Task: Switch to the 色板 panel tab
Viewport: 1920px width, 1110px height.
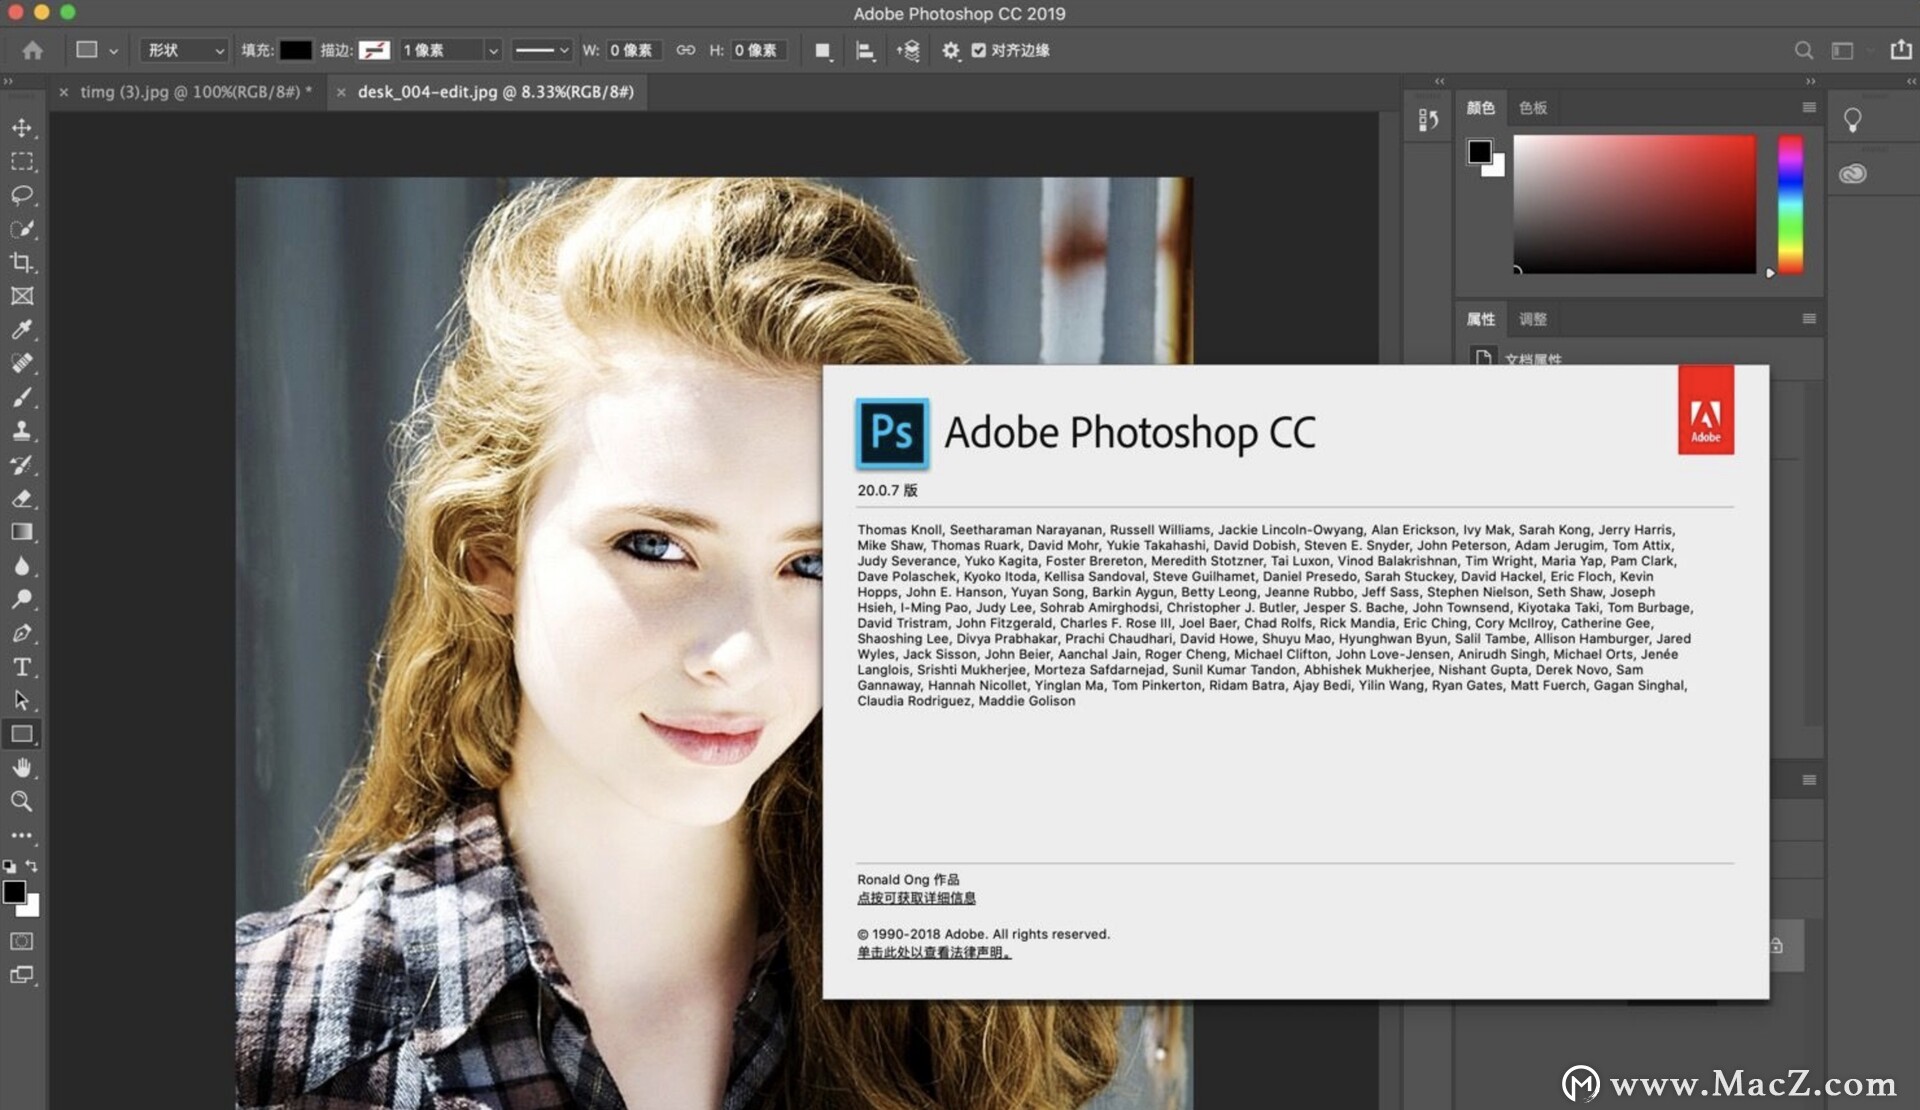Action: 1533,108
